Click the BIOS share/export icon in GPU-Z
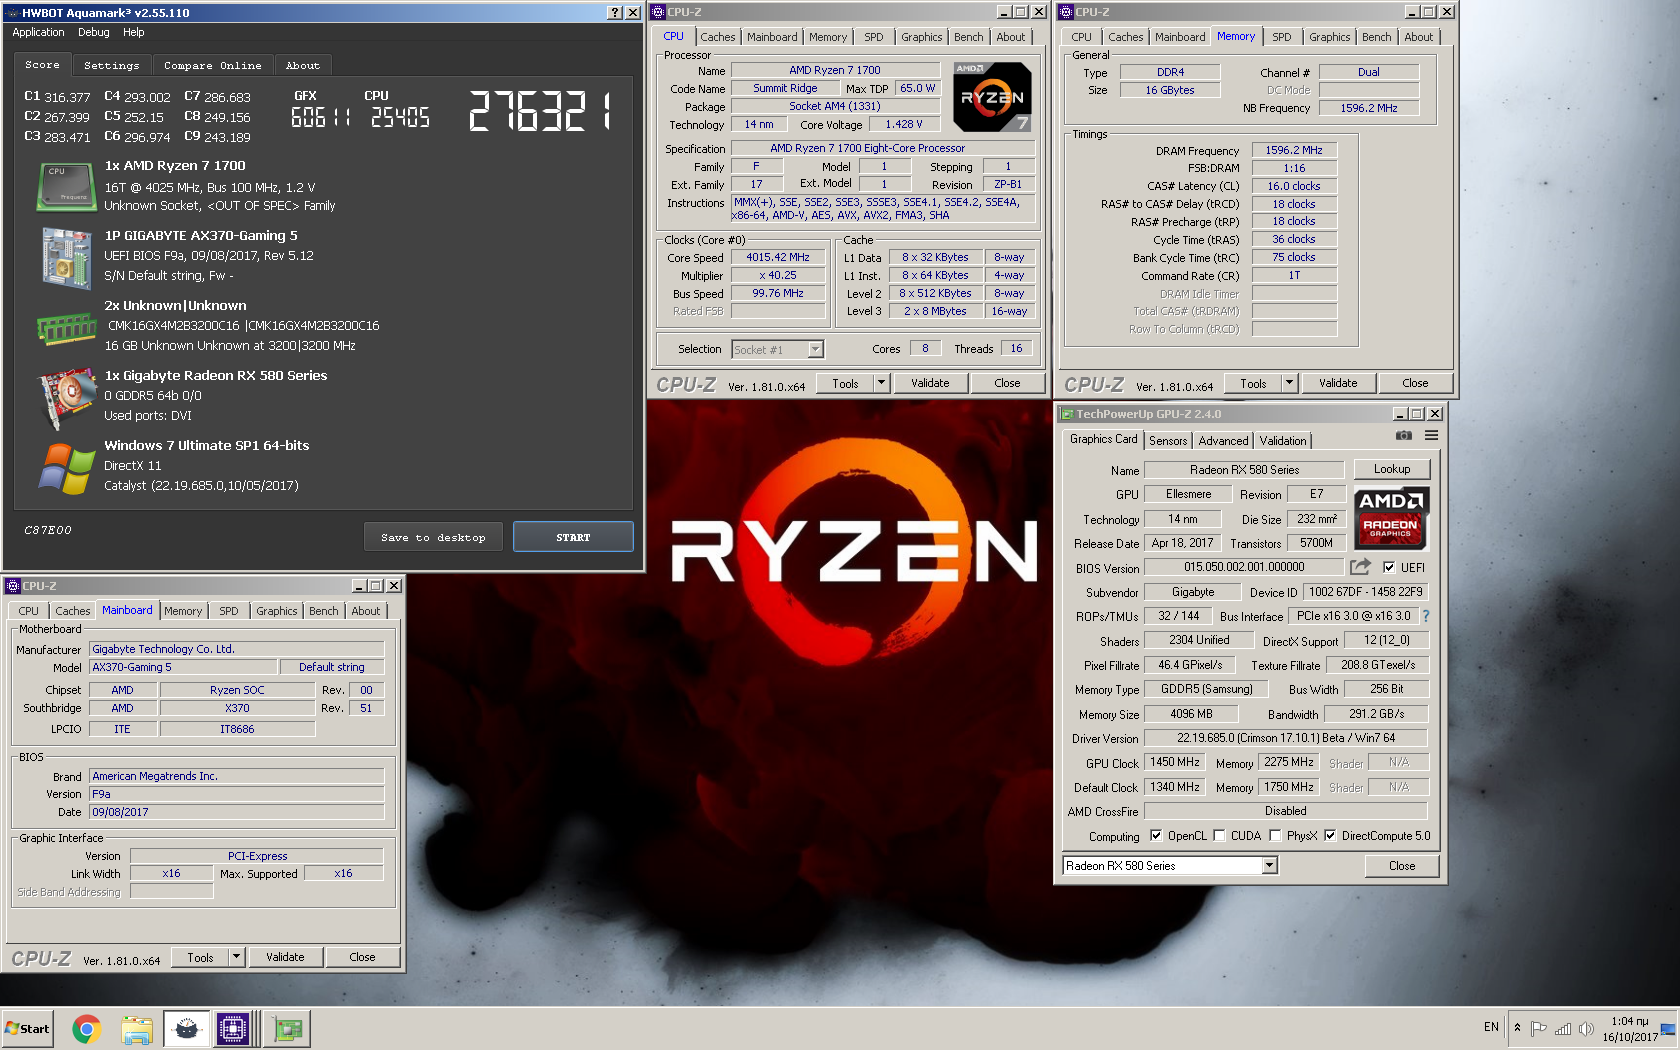Viewport: 1680px width, 1050px height. click(1359, 567)
